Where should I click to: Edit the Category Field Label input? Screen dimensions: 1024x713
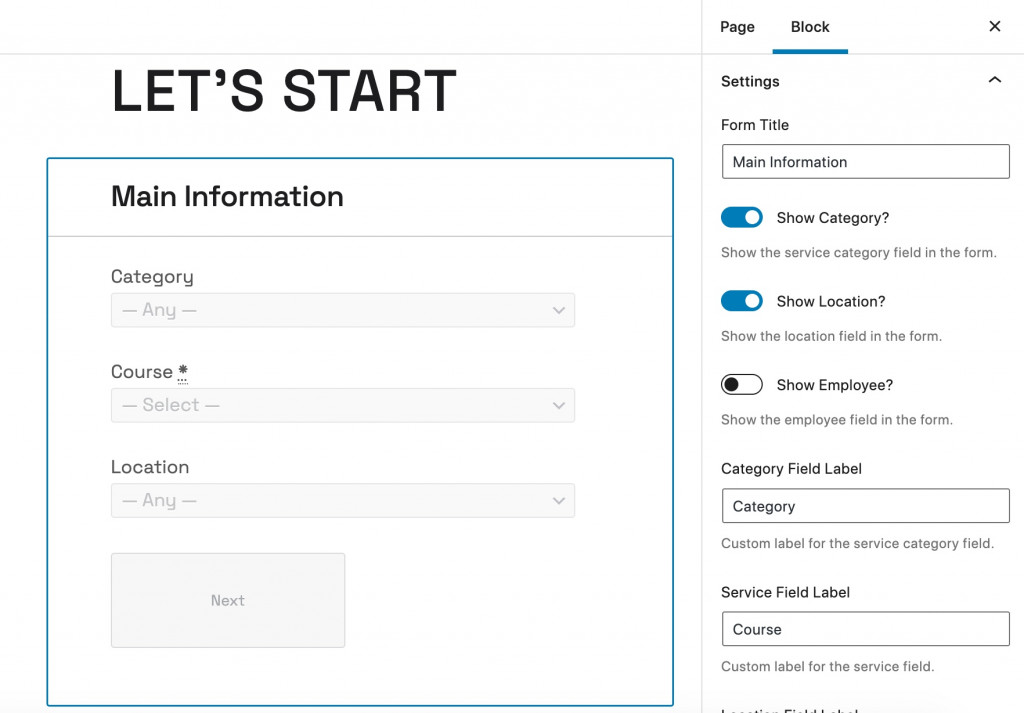point(865,506)
